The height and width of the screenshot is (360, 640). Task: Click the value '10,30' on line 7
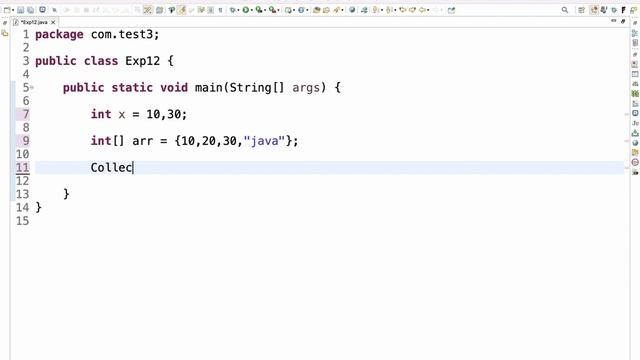coord(163,115)
